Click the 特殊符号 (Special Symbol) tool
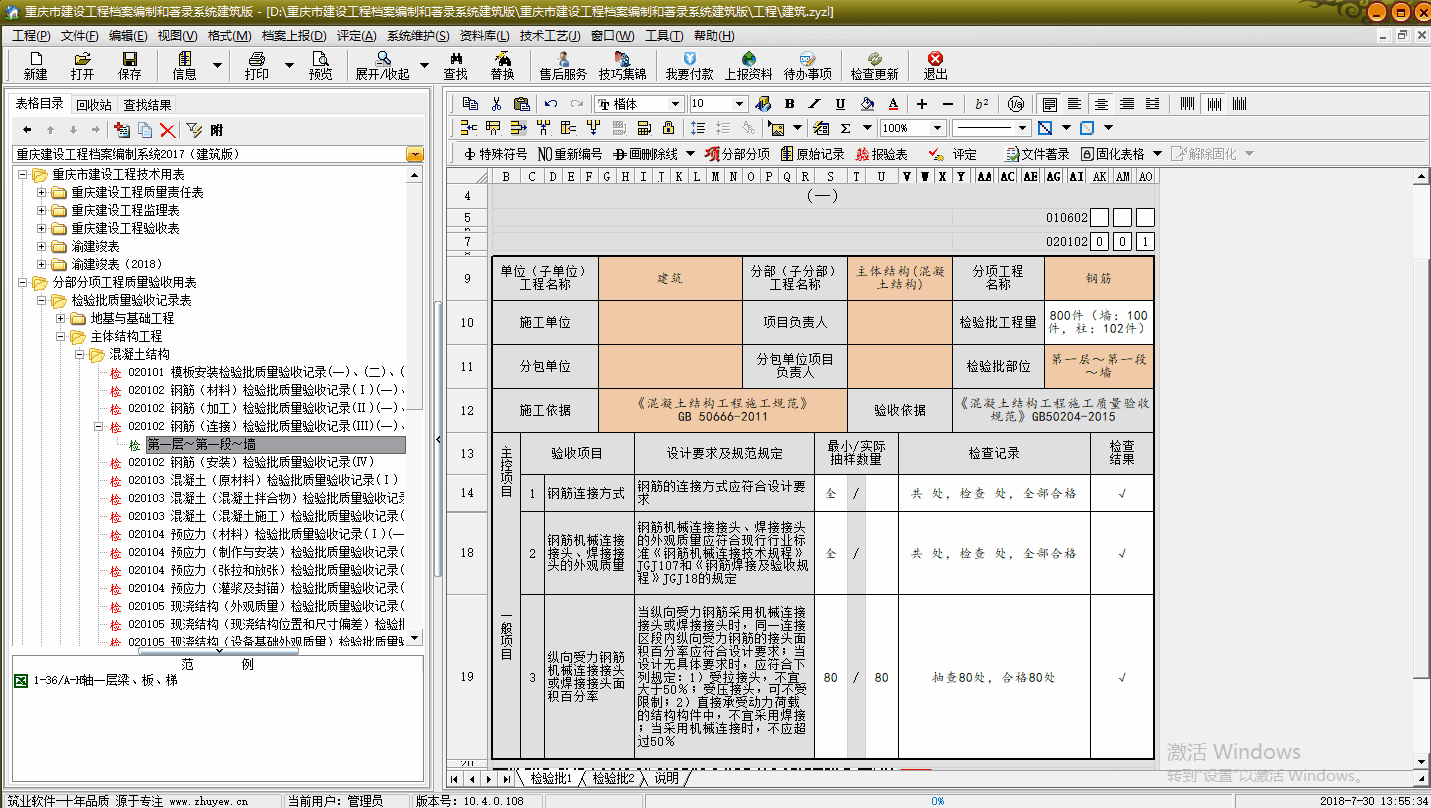Image resolution: width=1431 pixels, height=808 pixels. [495, 154]
